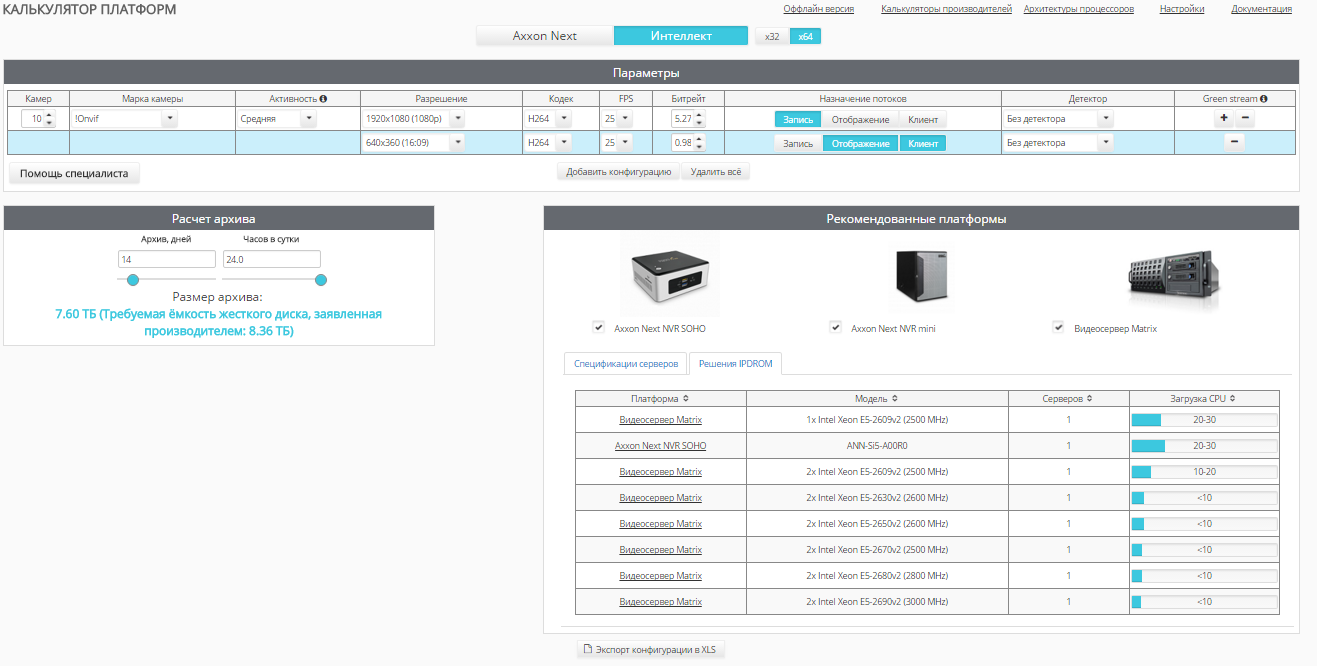This screenshot has width=1317, height=667.
Task: Click the Часов в сутки input field
Action: pos(271,259)
